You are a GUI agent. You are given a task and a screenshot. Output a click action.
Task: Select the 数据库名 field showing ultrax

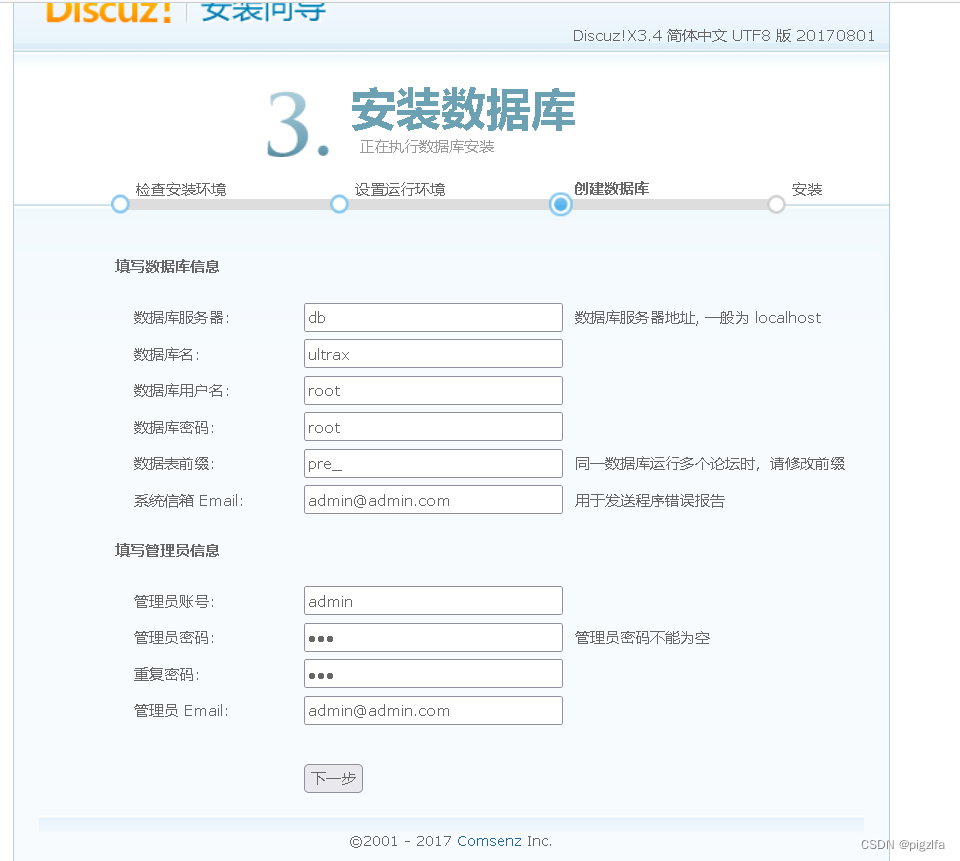[x=432, y=353]
